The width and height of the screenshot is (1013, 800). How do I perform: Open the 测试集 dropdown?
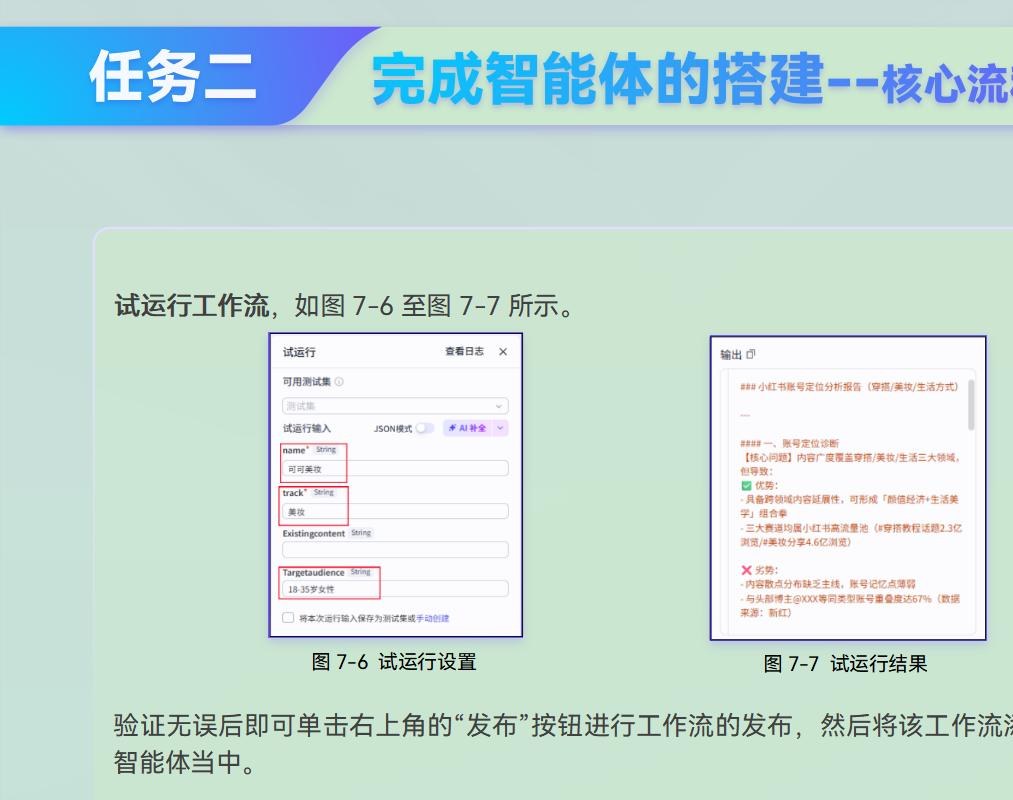[395, 406]
